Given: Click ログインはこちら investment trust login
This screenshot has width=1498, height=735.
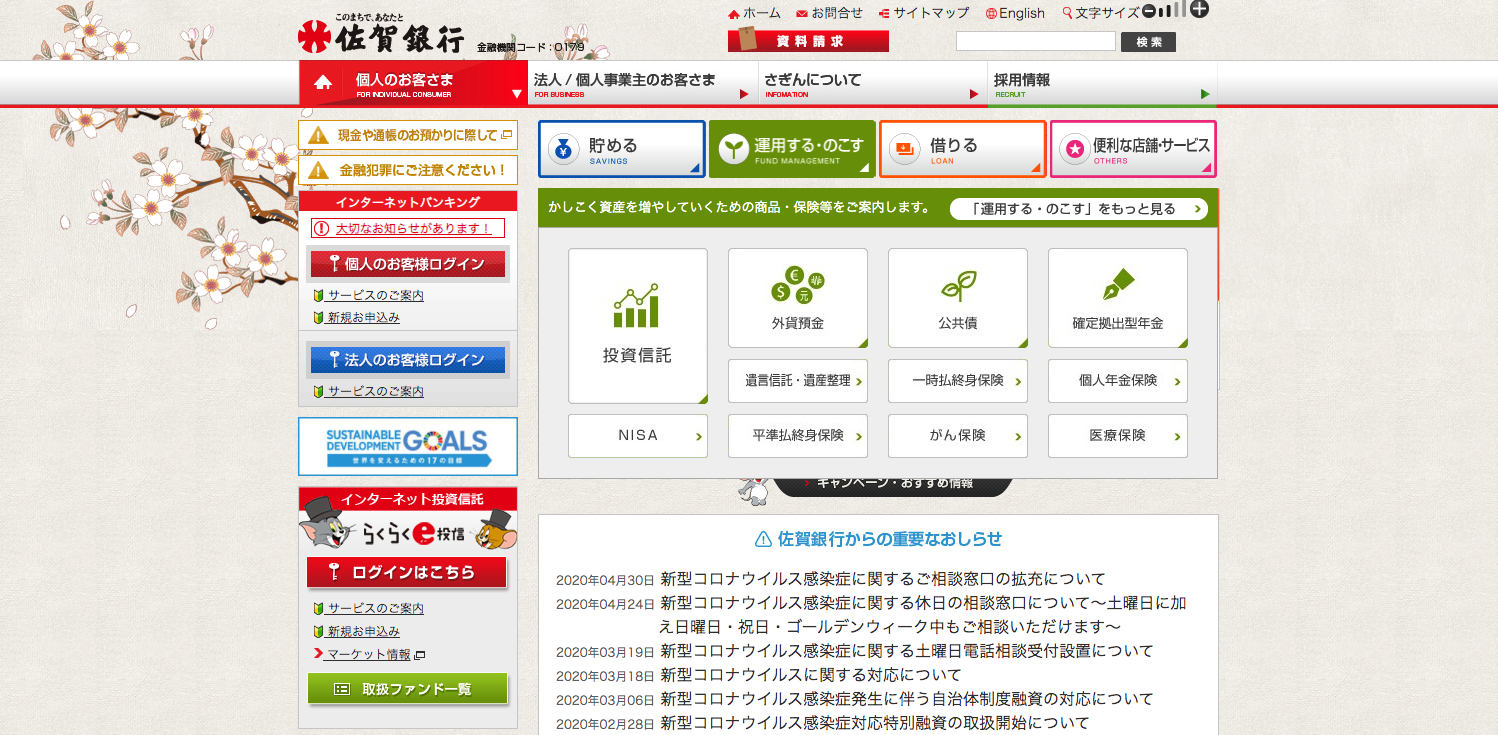Looking at the screenshot, I should coord(407,573).
